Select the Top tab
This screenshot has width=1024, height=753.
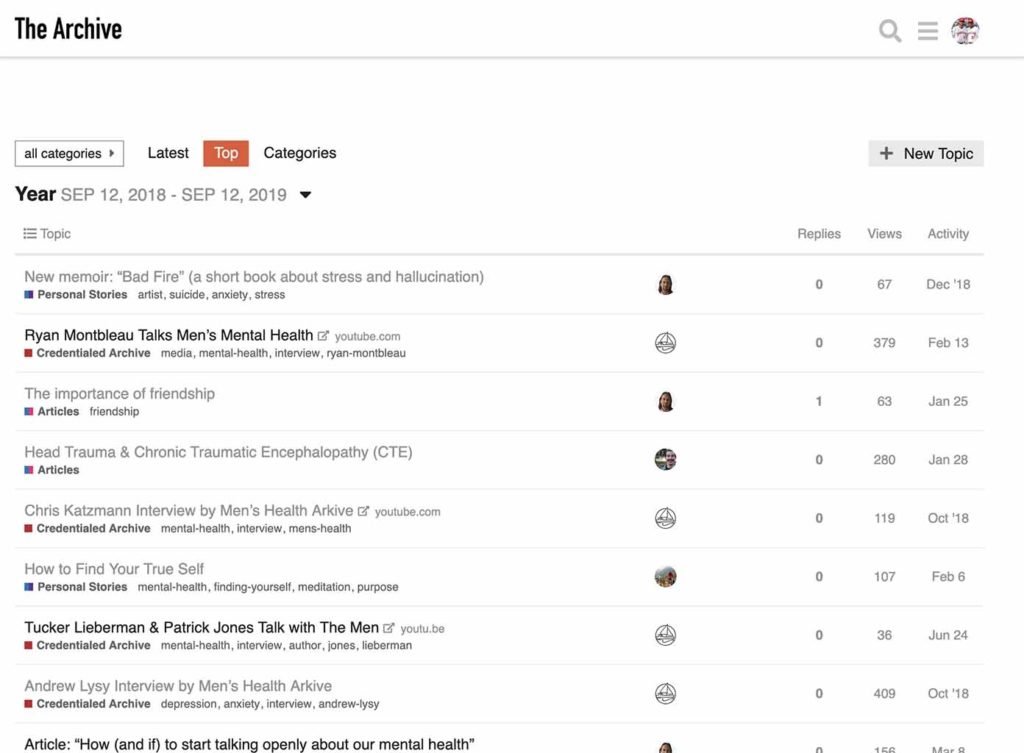[x=226, y=153]
